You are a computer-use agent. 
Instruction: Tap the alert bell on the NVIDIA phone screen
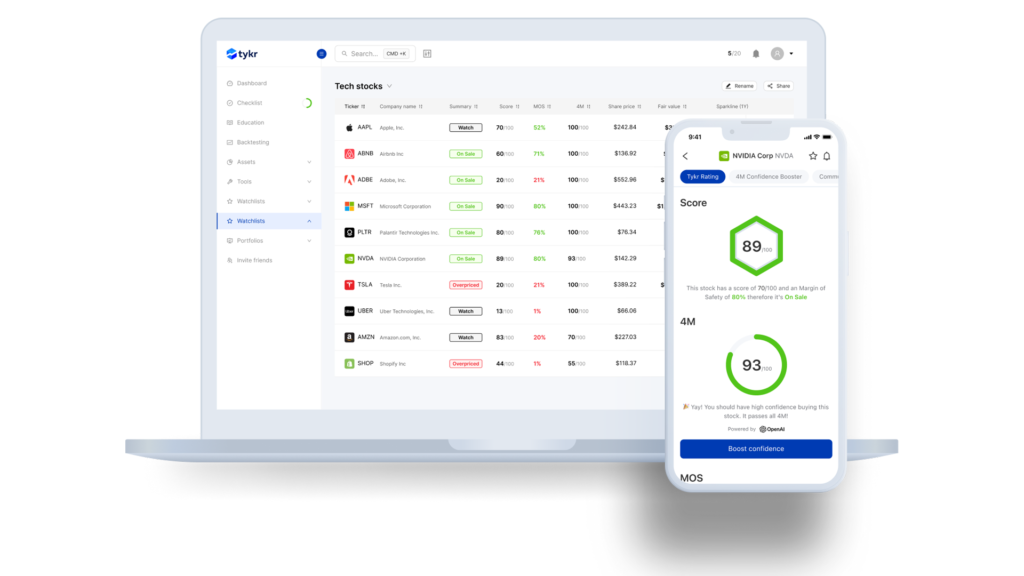pyautogui.click(x=827, y=156)
